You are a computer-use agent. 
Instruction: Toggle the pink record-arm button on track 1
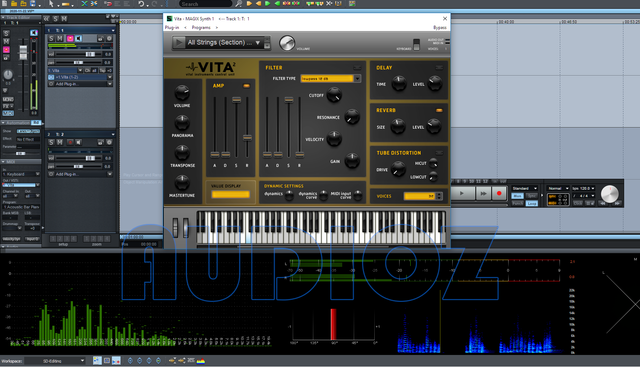point(70,38)
